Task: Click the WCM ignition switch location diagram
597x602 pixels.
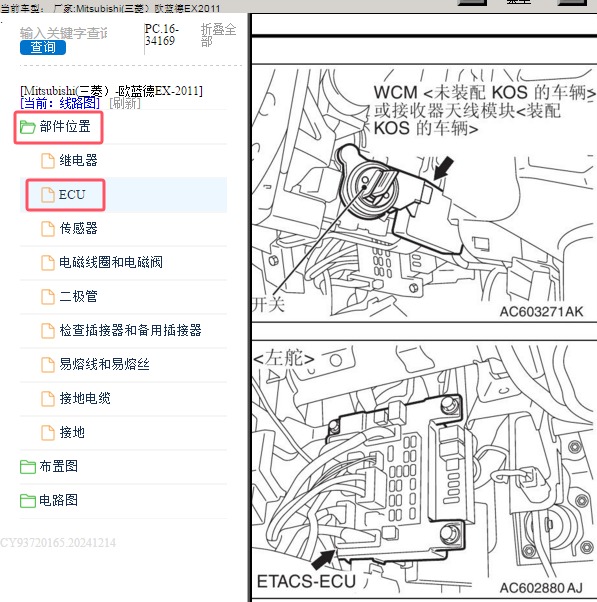Action: [x=424, y=193]
